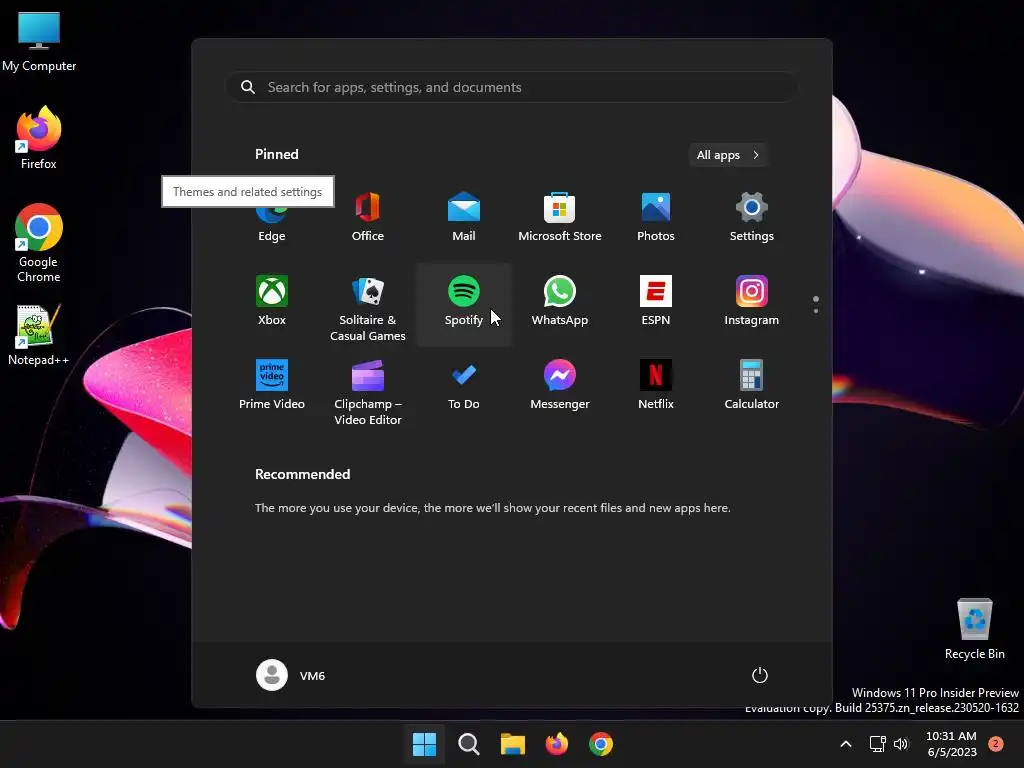
Task: Open the Office pinned app
Action: click(368, 218)
